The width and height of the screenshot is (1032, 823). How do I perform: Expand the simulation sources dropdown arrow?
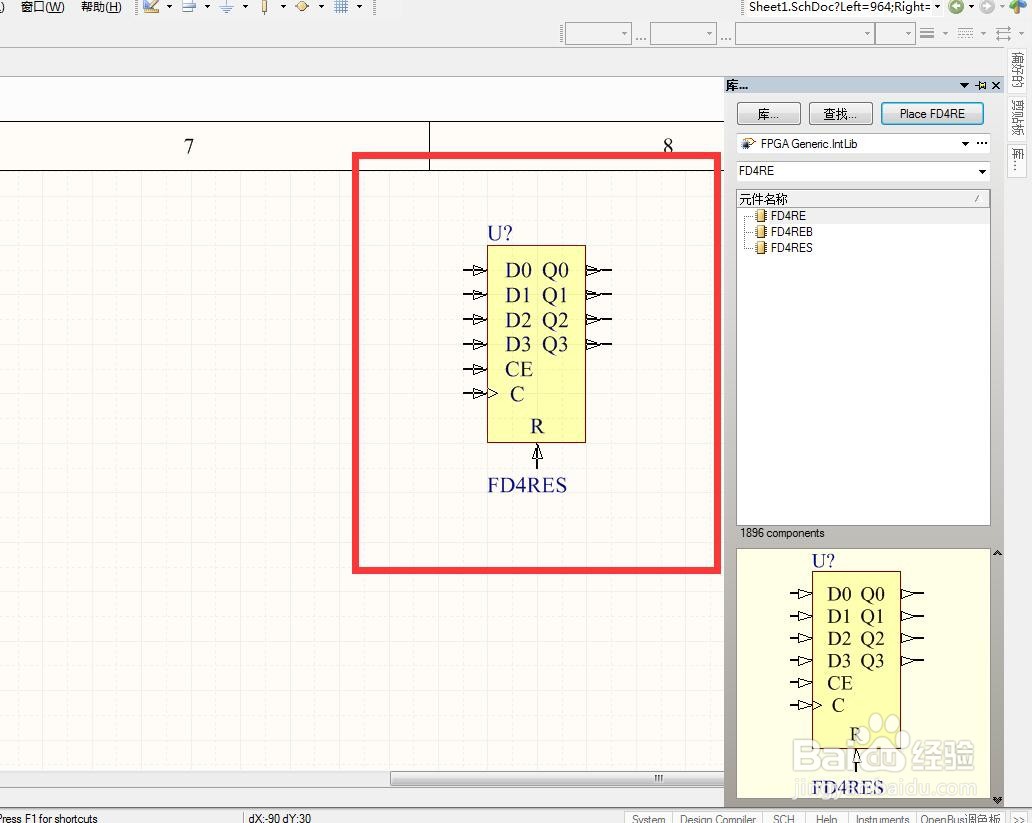tap(321, 7)
